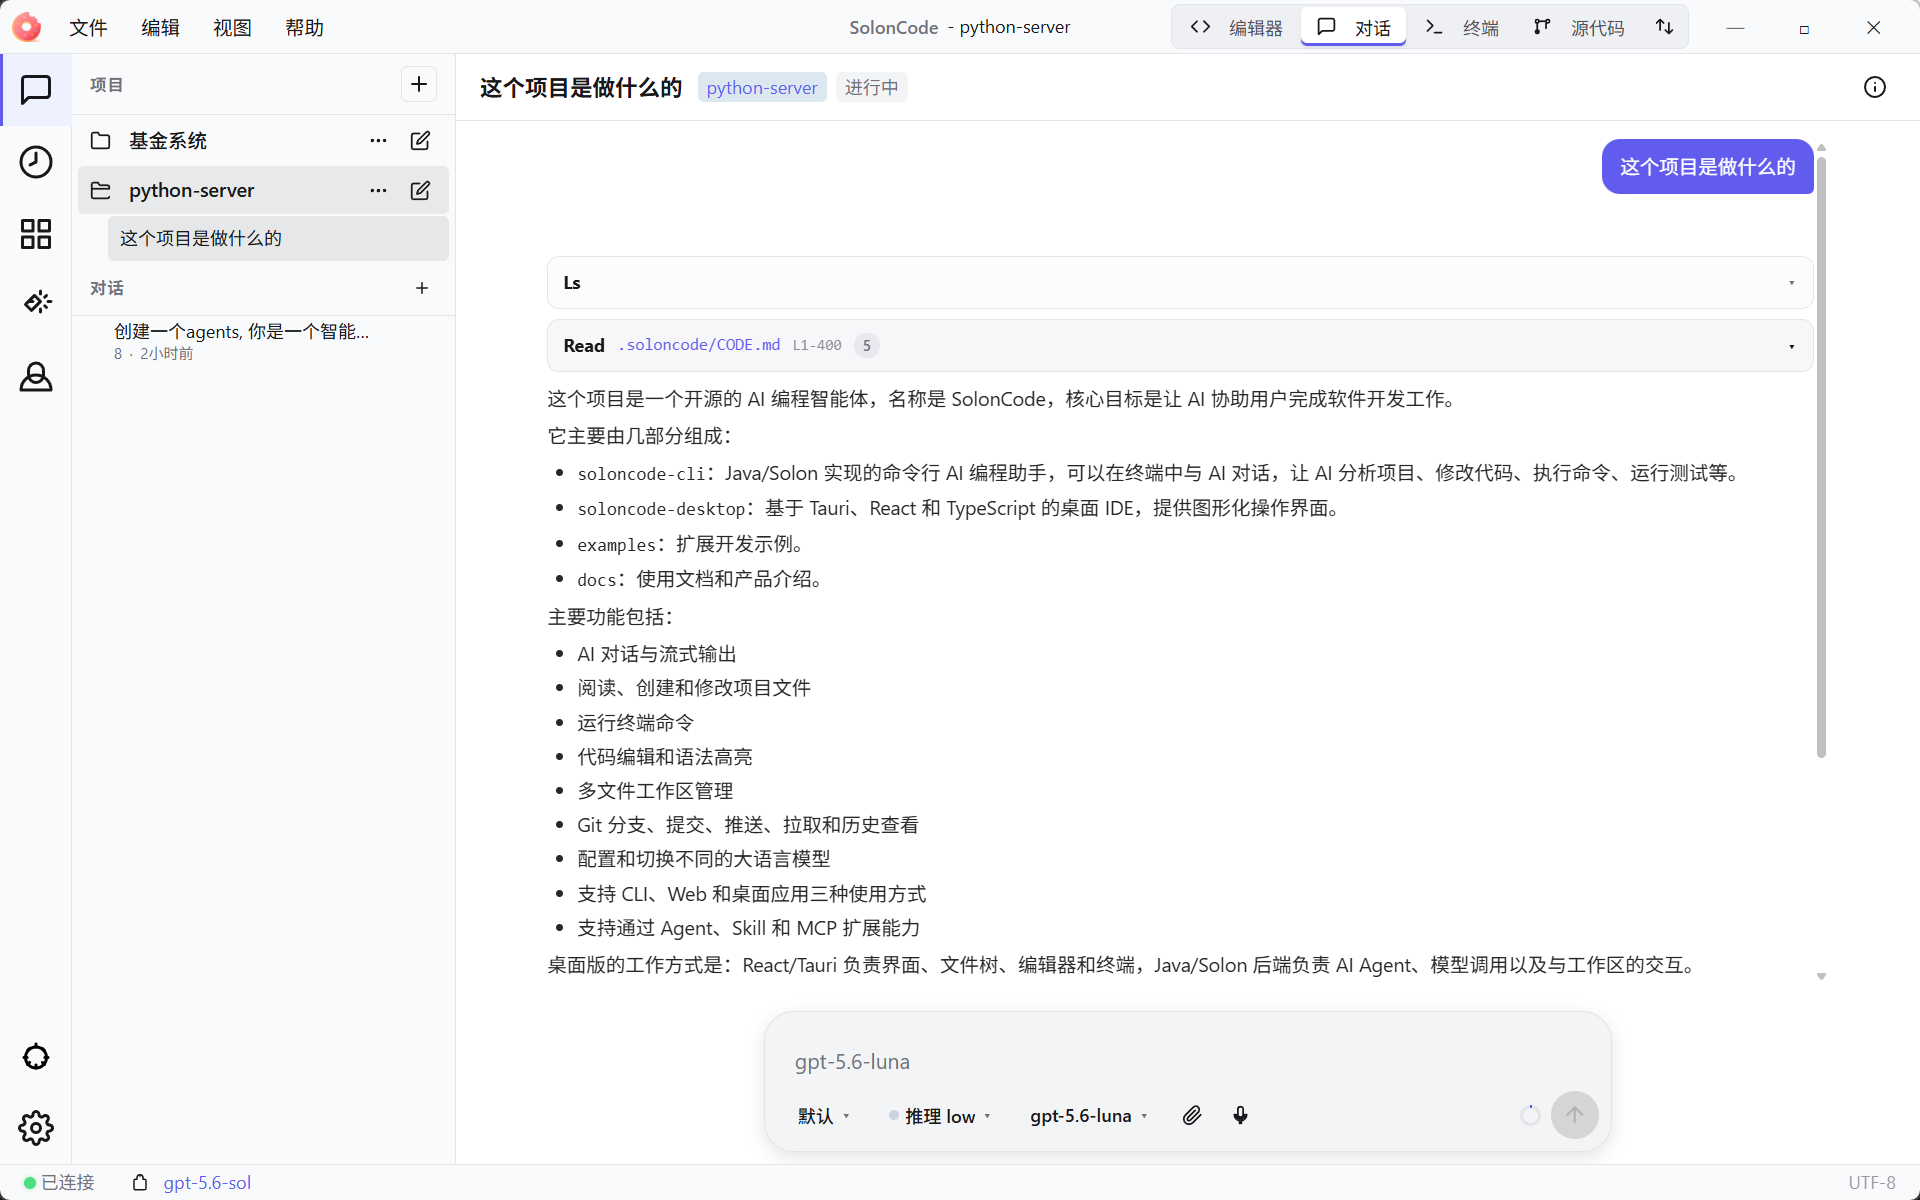Open more options for 基金系统 project
The width and height of the screenshot is (1920, 1200).
(378, 141)
